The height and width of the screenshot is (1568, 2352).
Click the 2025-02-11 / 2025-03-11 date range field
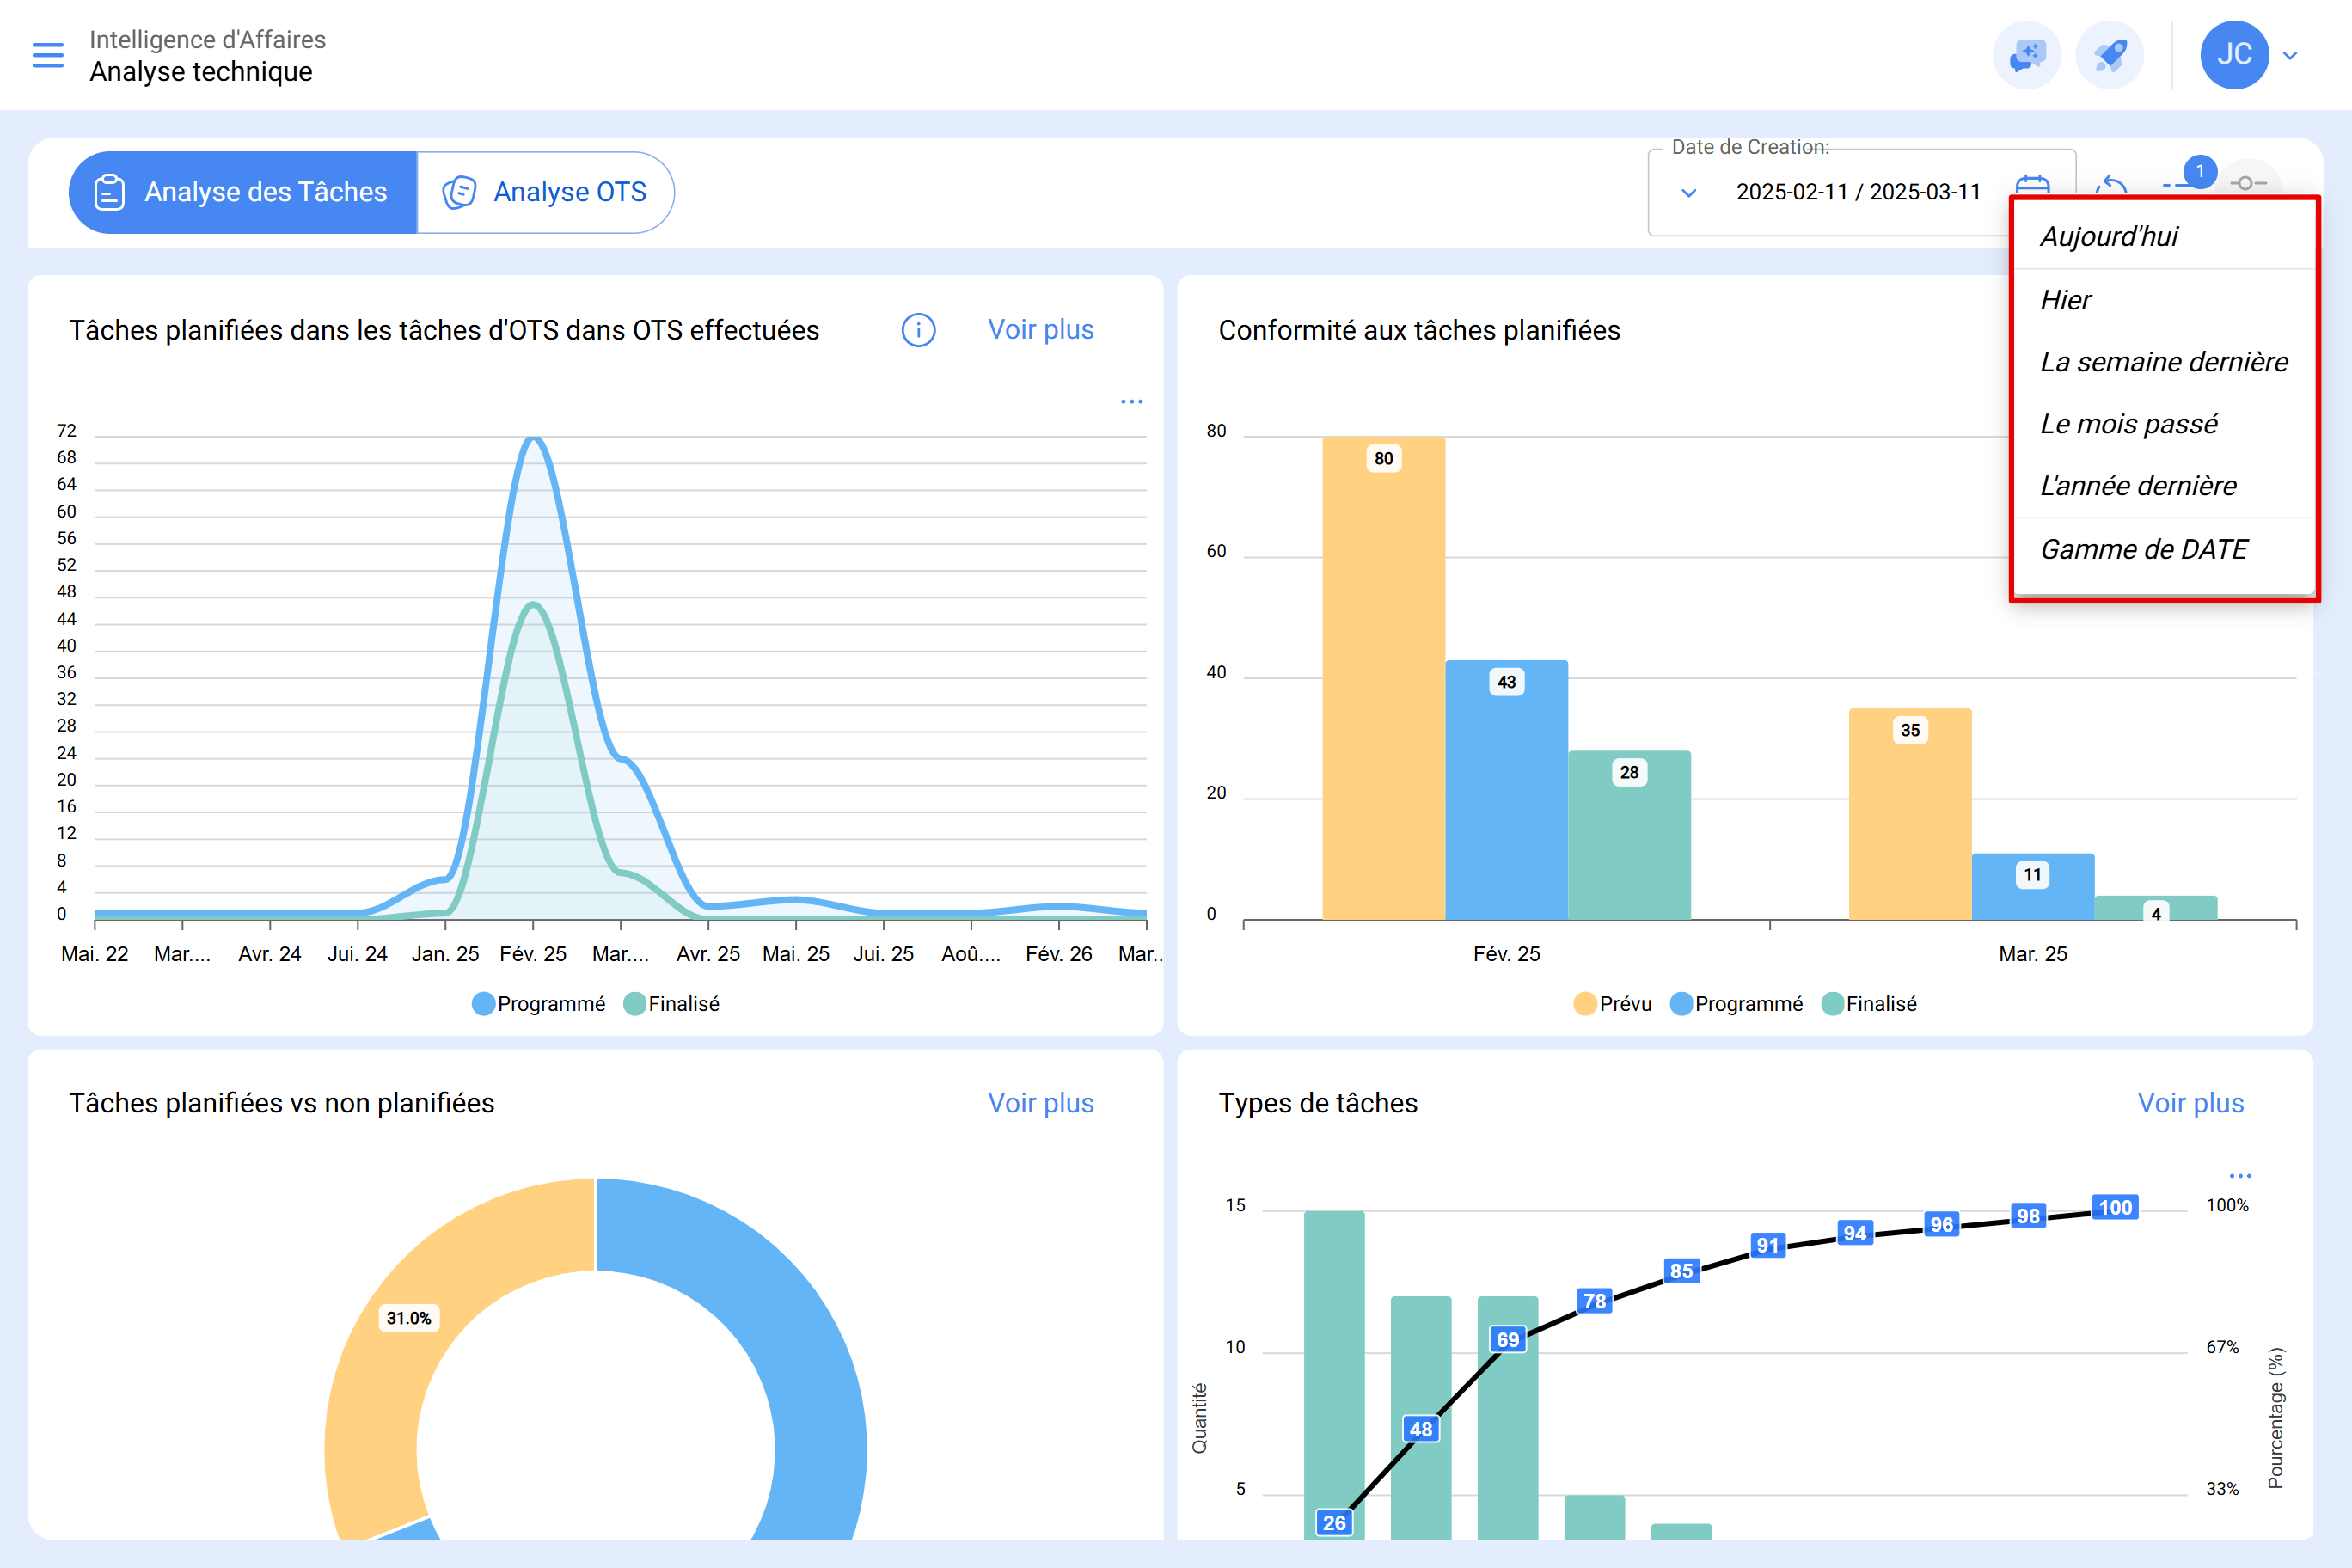tap(1858, 192)
